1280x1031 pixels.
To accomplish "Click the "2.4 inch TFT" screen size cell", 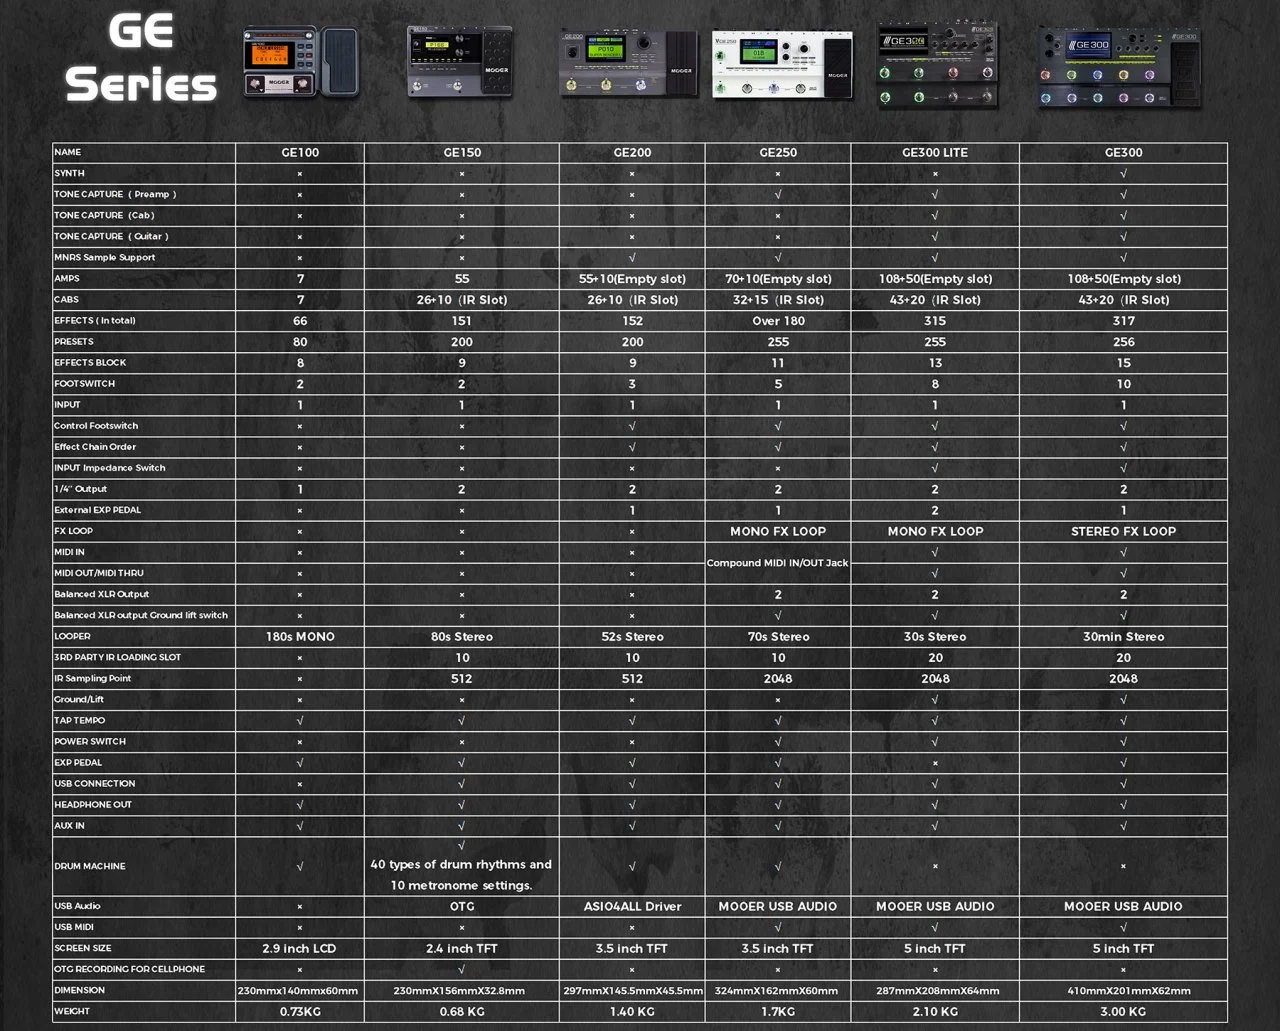I will (x=462, y=948).
